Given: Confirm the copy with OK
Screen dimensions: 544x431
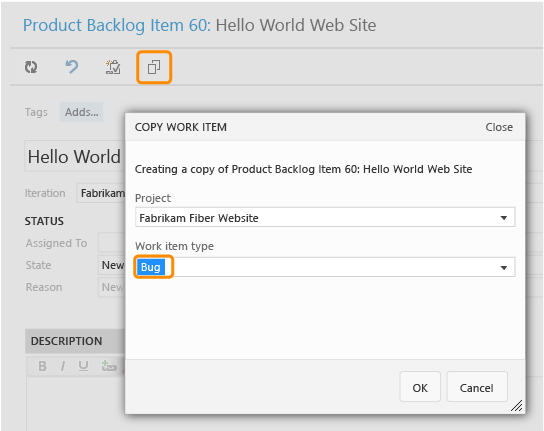Looking at the screenshot, I should pos(420,387).
